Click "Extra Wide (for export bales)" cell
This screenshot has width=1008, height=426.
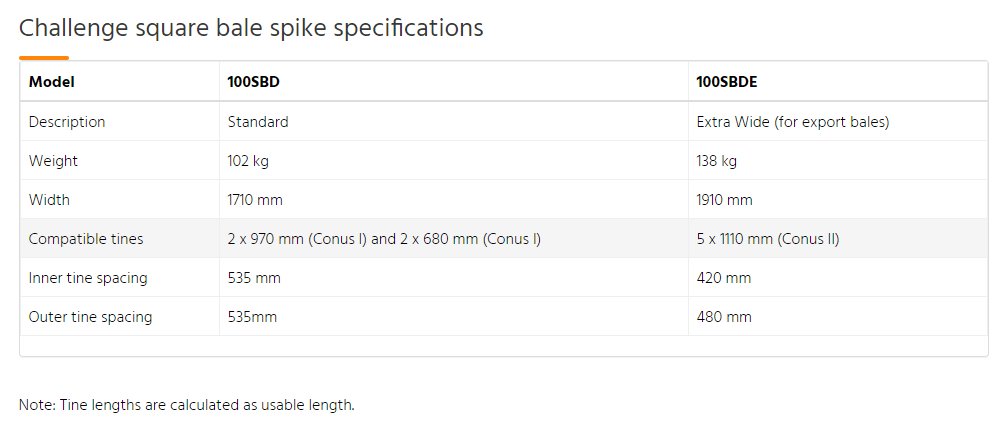[792, 122]
